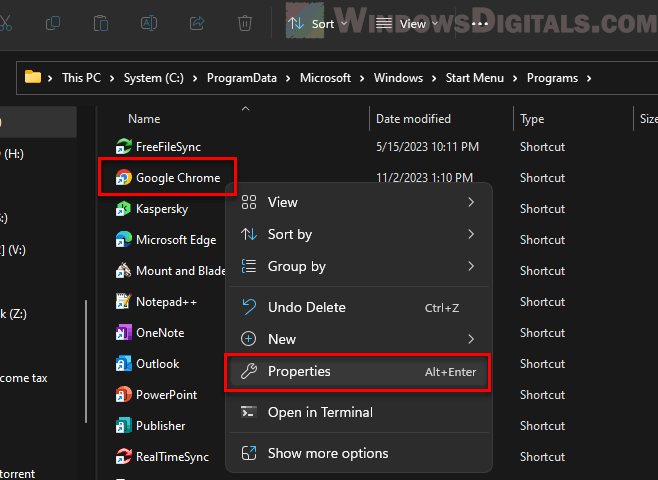The height and width of the screenshot is (480, 658).
Task: Navigate to System (C:) breadcrumb
Action: point(154,78)
